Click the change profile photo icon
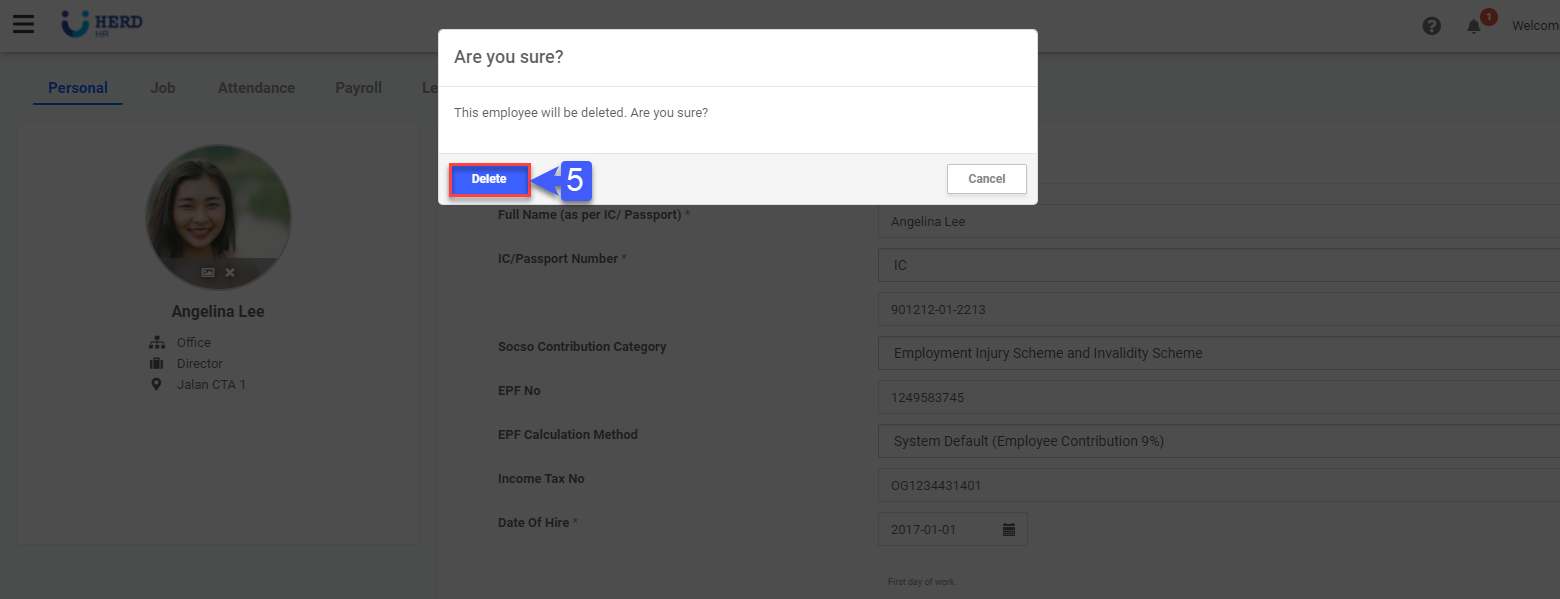 [x=208, y=272]
